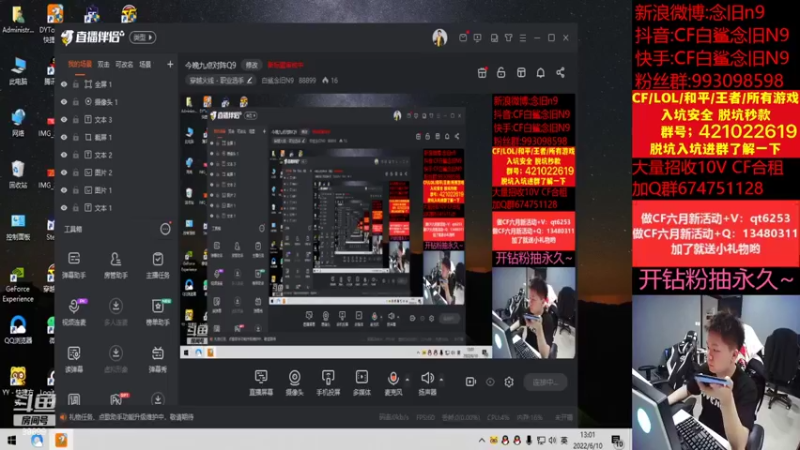Click the record icon in bottom bar

pyautogui.click(x=470, y=382)
